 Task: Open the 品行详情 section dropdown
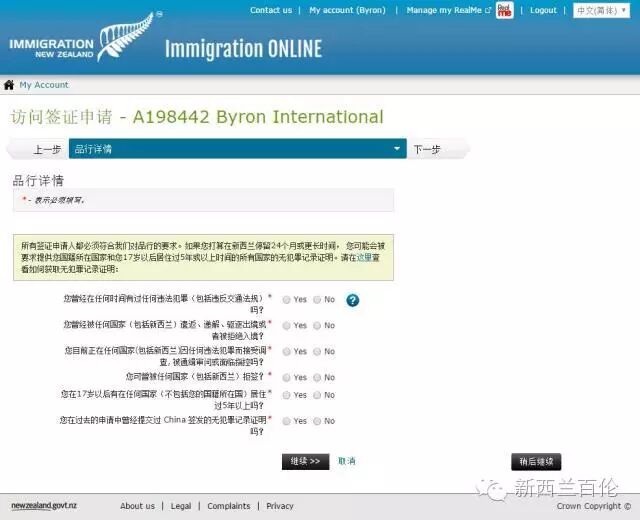pyautogui.click(x=238, y=149)
